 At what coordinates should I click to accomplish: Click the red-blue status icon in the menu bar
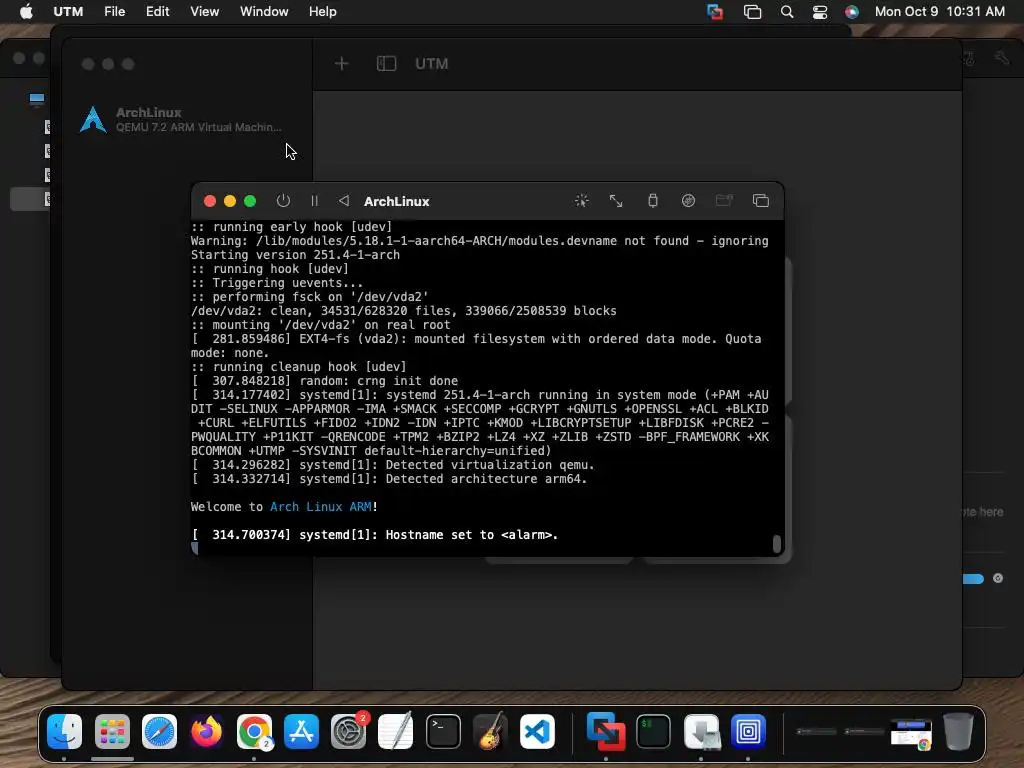[x=715, y=12]
